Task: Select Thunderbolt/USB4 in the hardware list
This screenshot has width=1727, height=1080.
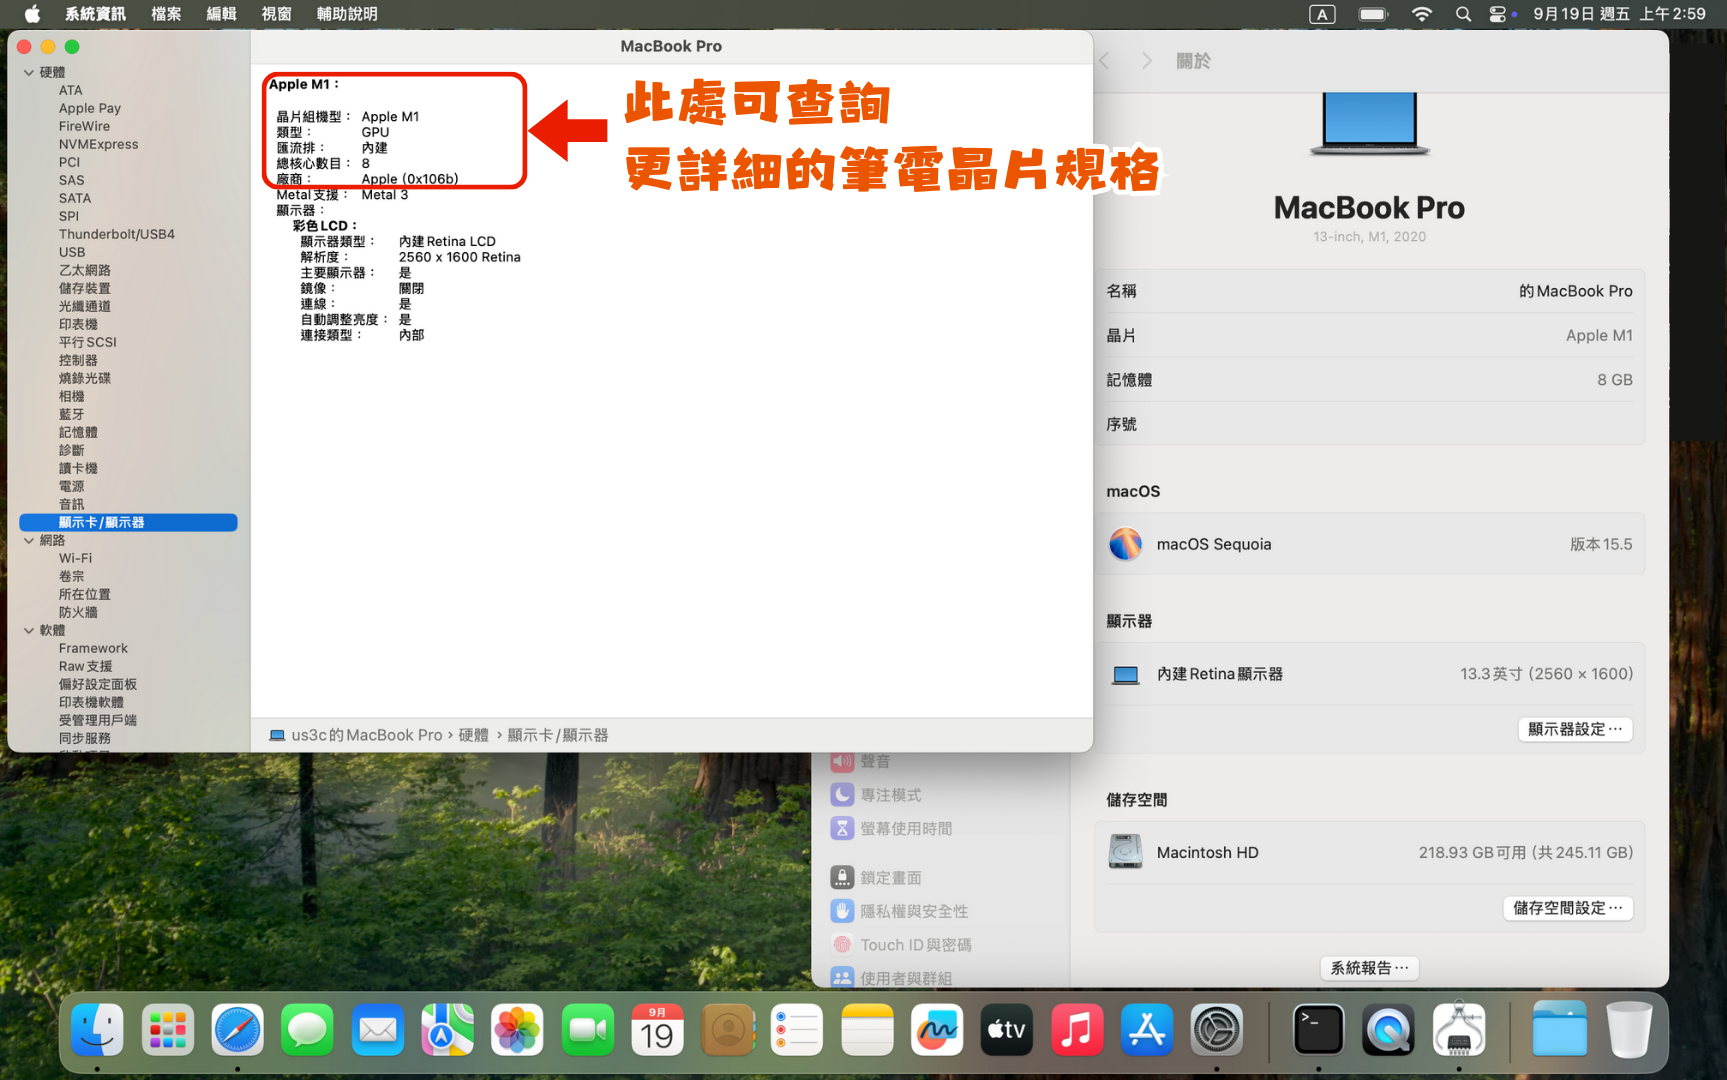Action: [116, 234]
